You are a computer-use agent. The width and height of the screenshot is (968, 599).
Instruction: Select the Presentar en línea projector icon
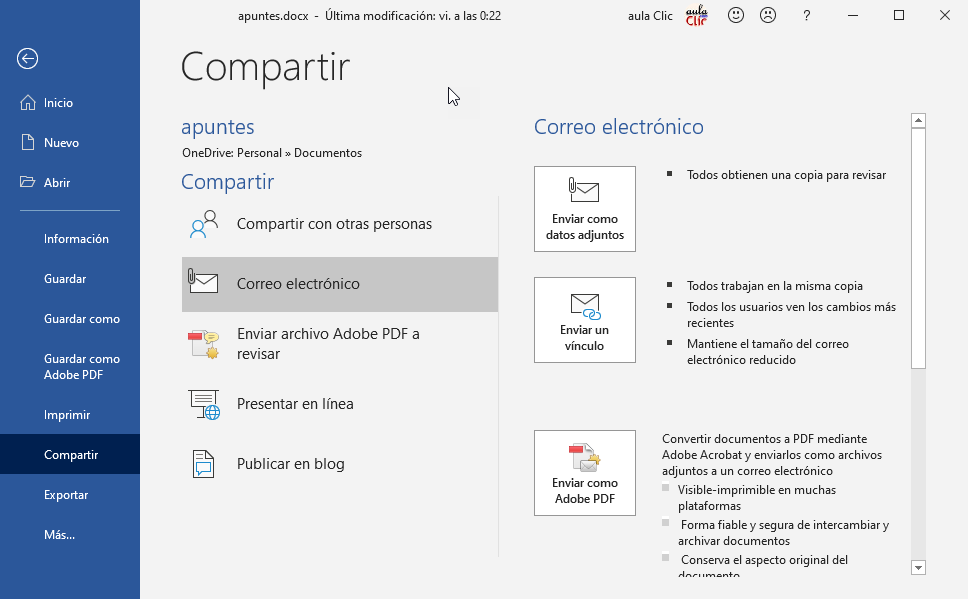[204, 404]
